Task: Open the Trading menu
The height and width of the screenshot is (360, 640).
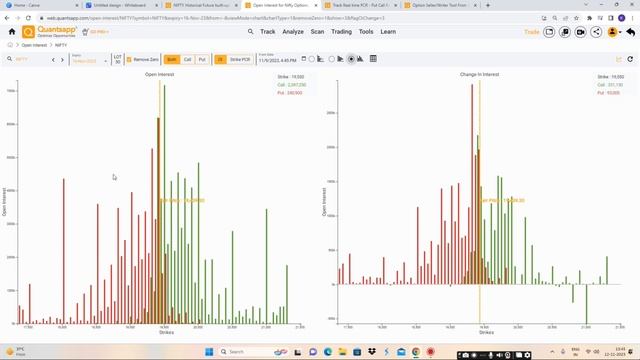Action: click(x=341, y=32)
